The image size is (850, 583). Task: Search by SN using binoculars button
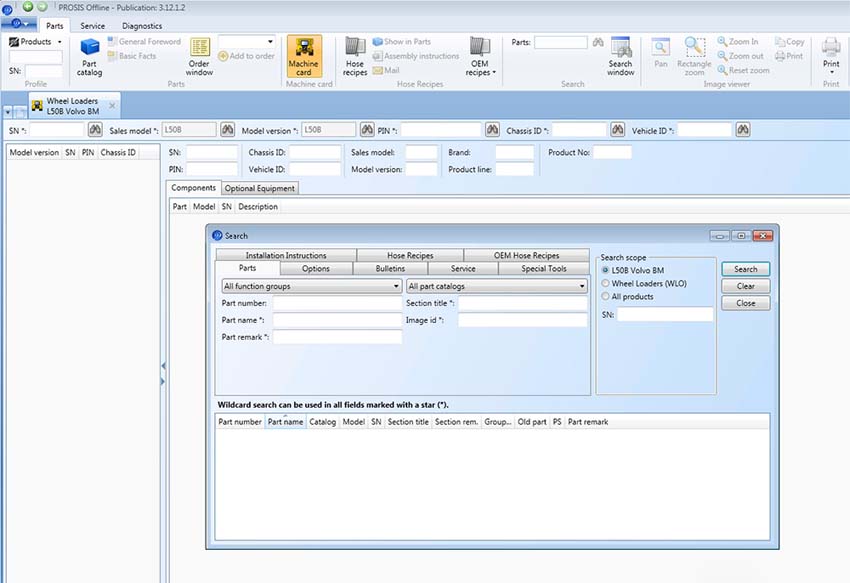95,130
